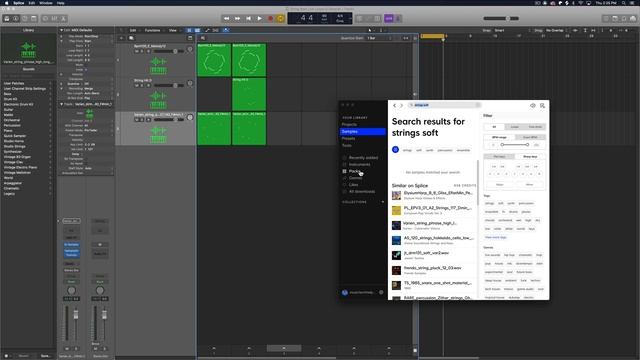Show Tracks view button
This screenshot has height=360, width=640.
pyautogui.click(x=198, y=30)
